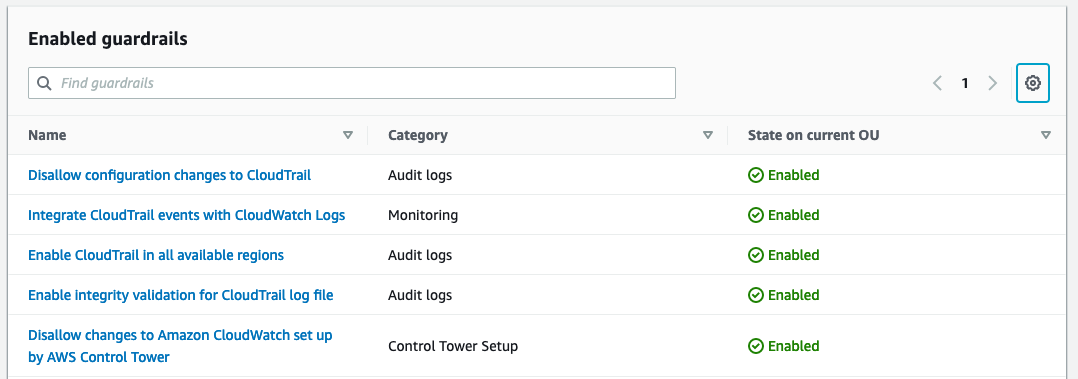Sort by State on current OU arrow
The height and width of the screenshot is (379, 1078).
(x=1046, y=136)
